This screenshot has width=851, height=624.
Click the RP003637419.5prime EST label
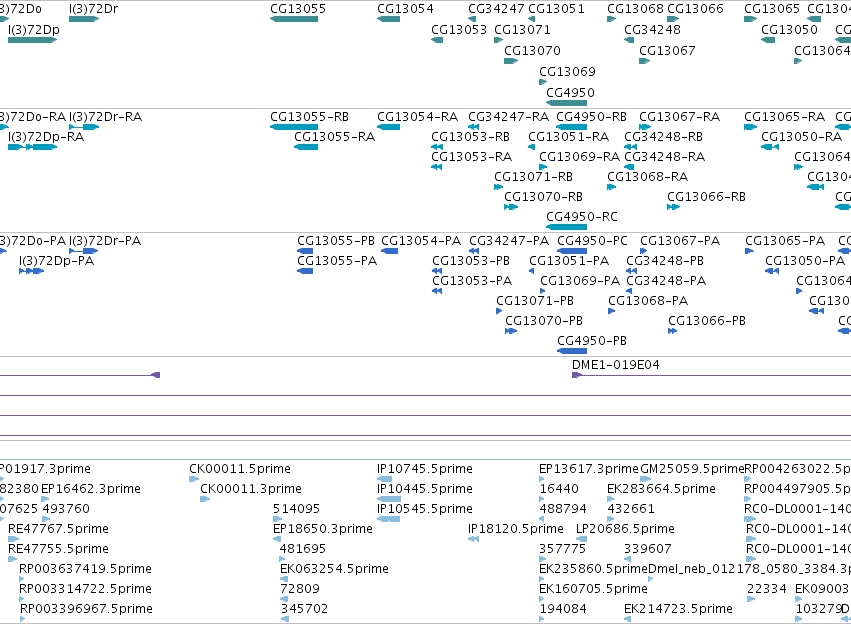tap(85, 569)
